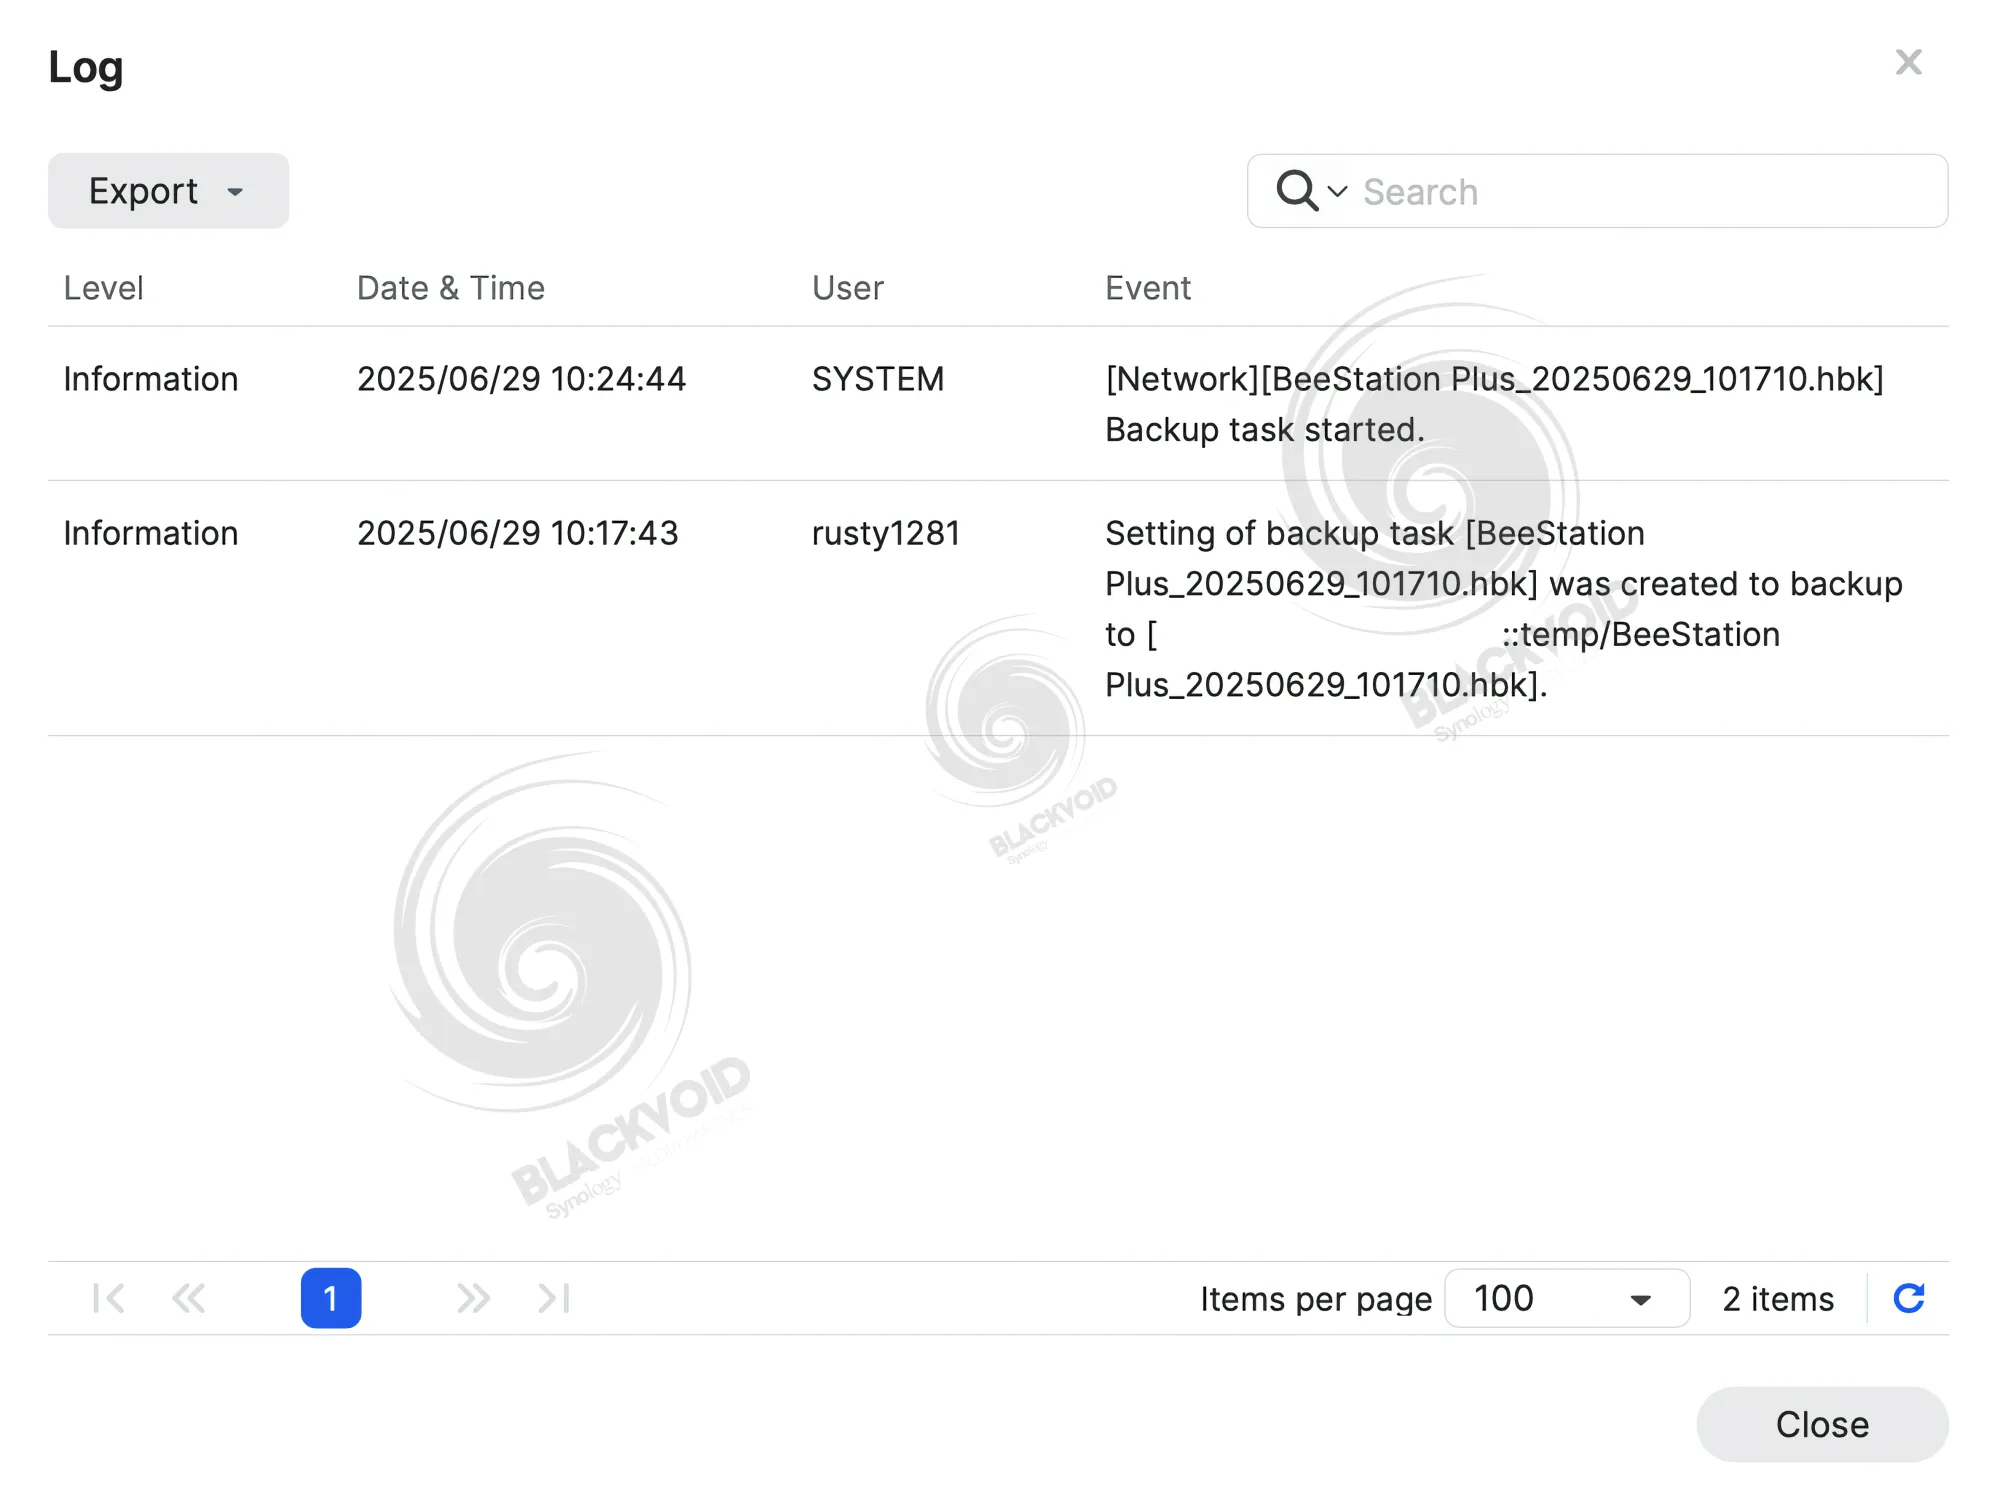This screenshot has height=1489, width=2000.
Task: Select the 2025/06/29 10:17:43 timestamp
Action: tap(517, 533)
